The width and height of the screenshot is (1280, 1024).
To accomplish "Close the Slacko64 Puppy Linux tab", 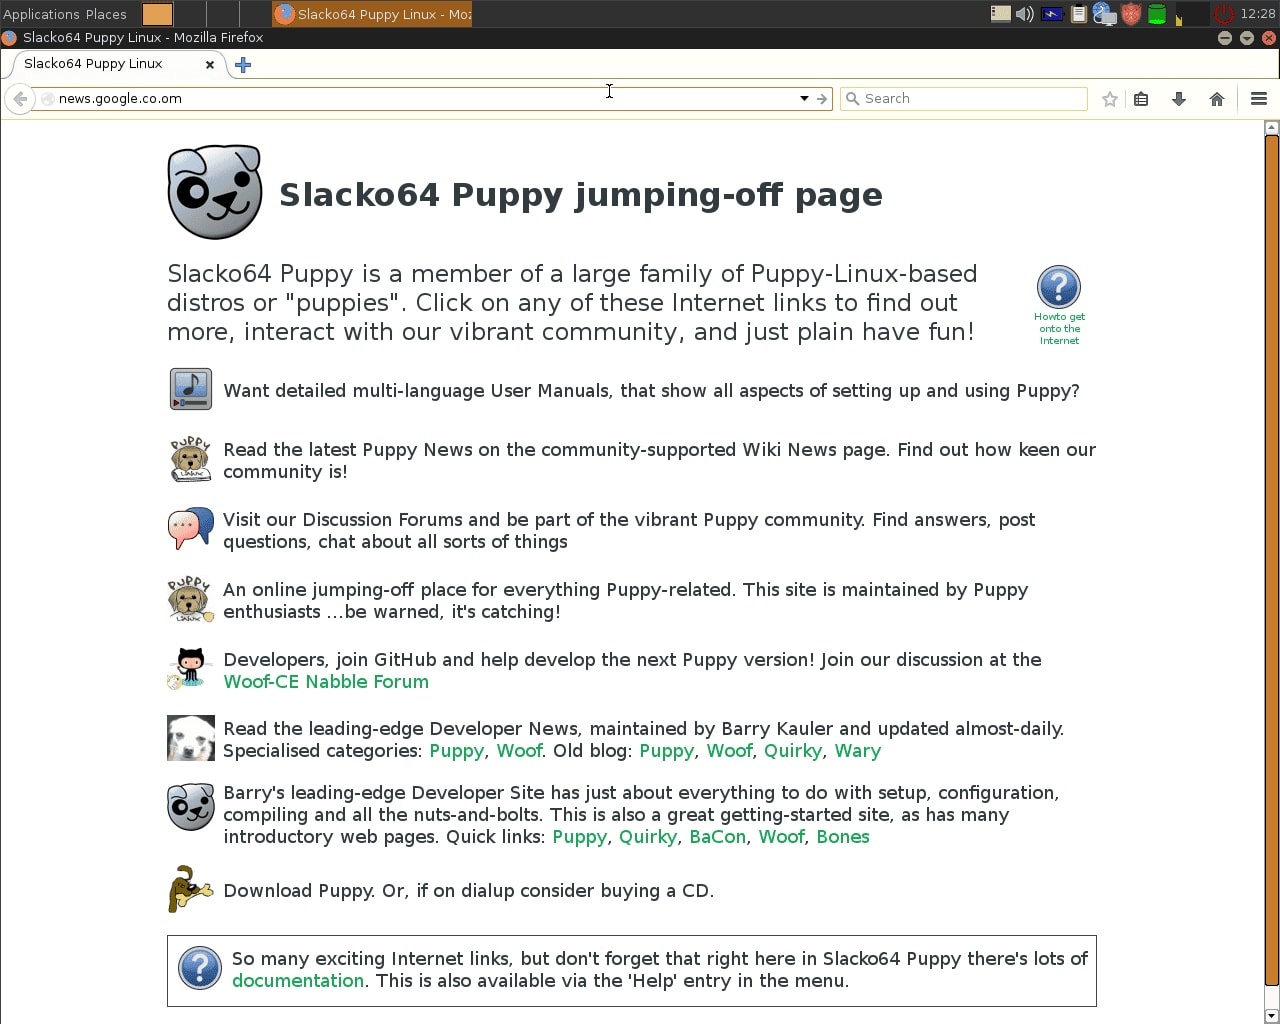I will click(210, 64).
